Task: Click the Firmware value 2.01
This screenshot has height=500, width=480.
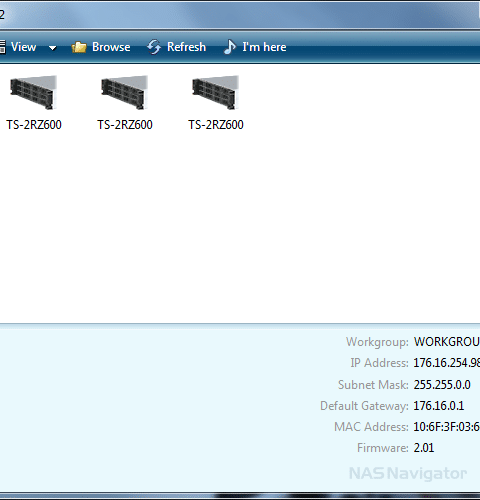Action: click(x=424, y=448)
